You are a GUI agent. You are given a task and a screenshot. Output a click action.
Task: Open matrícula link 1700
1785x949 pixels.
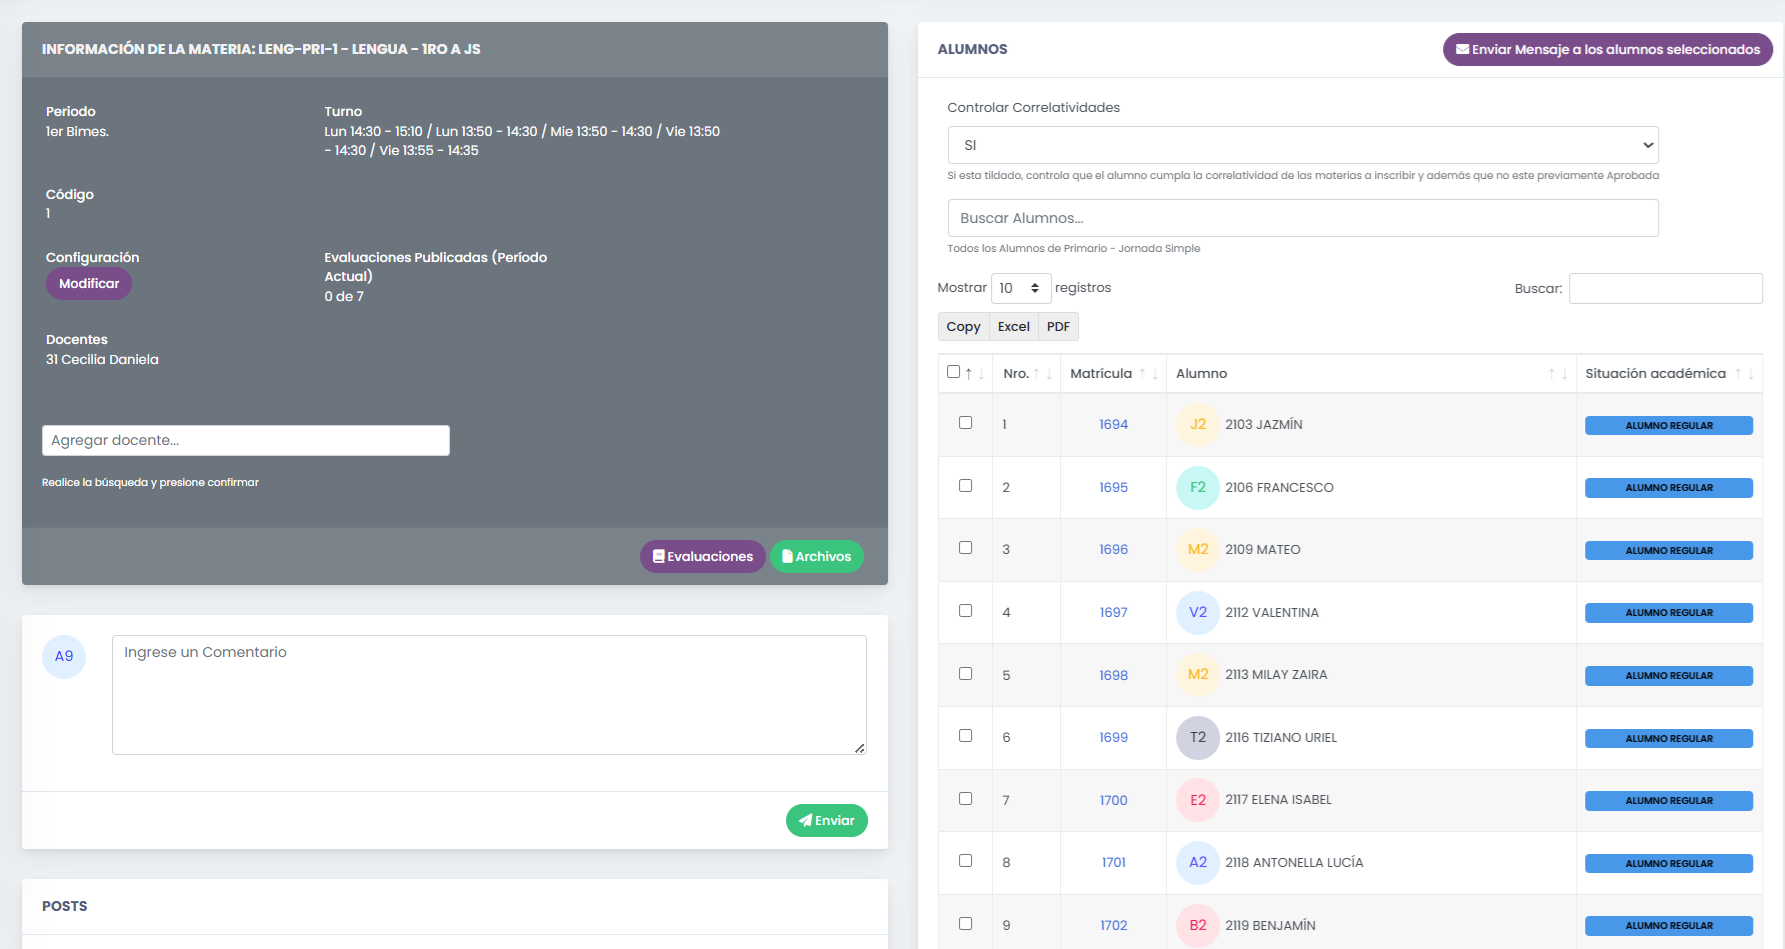[1113, 801]
